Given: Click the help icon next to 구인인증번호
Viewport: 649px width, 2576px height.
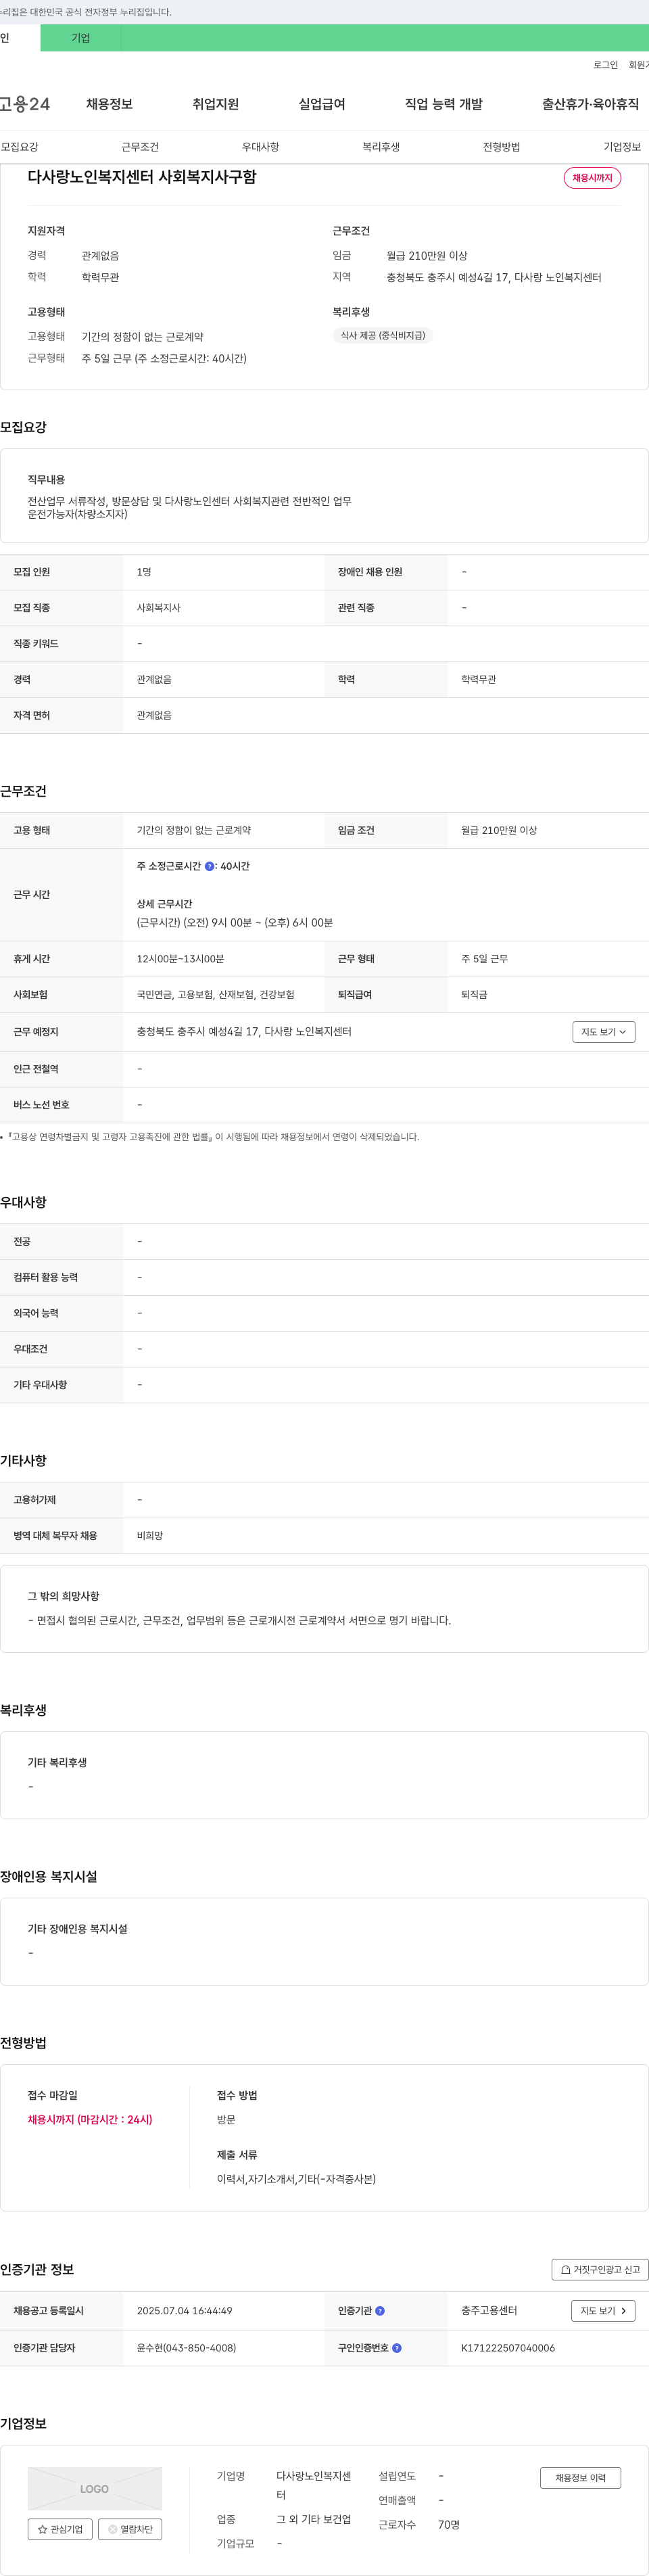Looking at the screenshot, I should [x=397, y=2348].
